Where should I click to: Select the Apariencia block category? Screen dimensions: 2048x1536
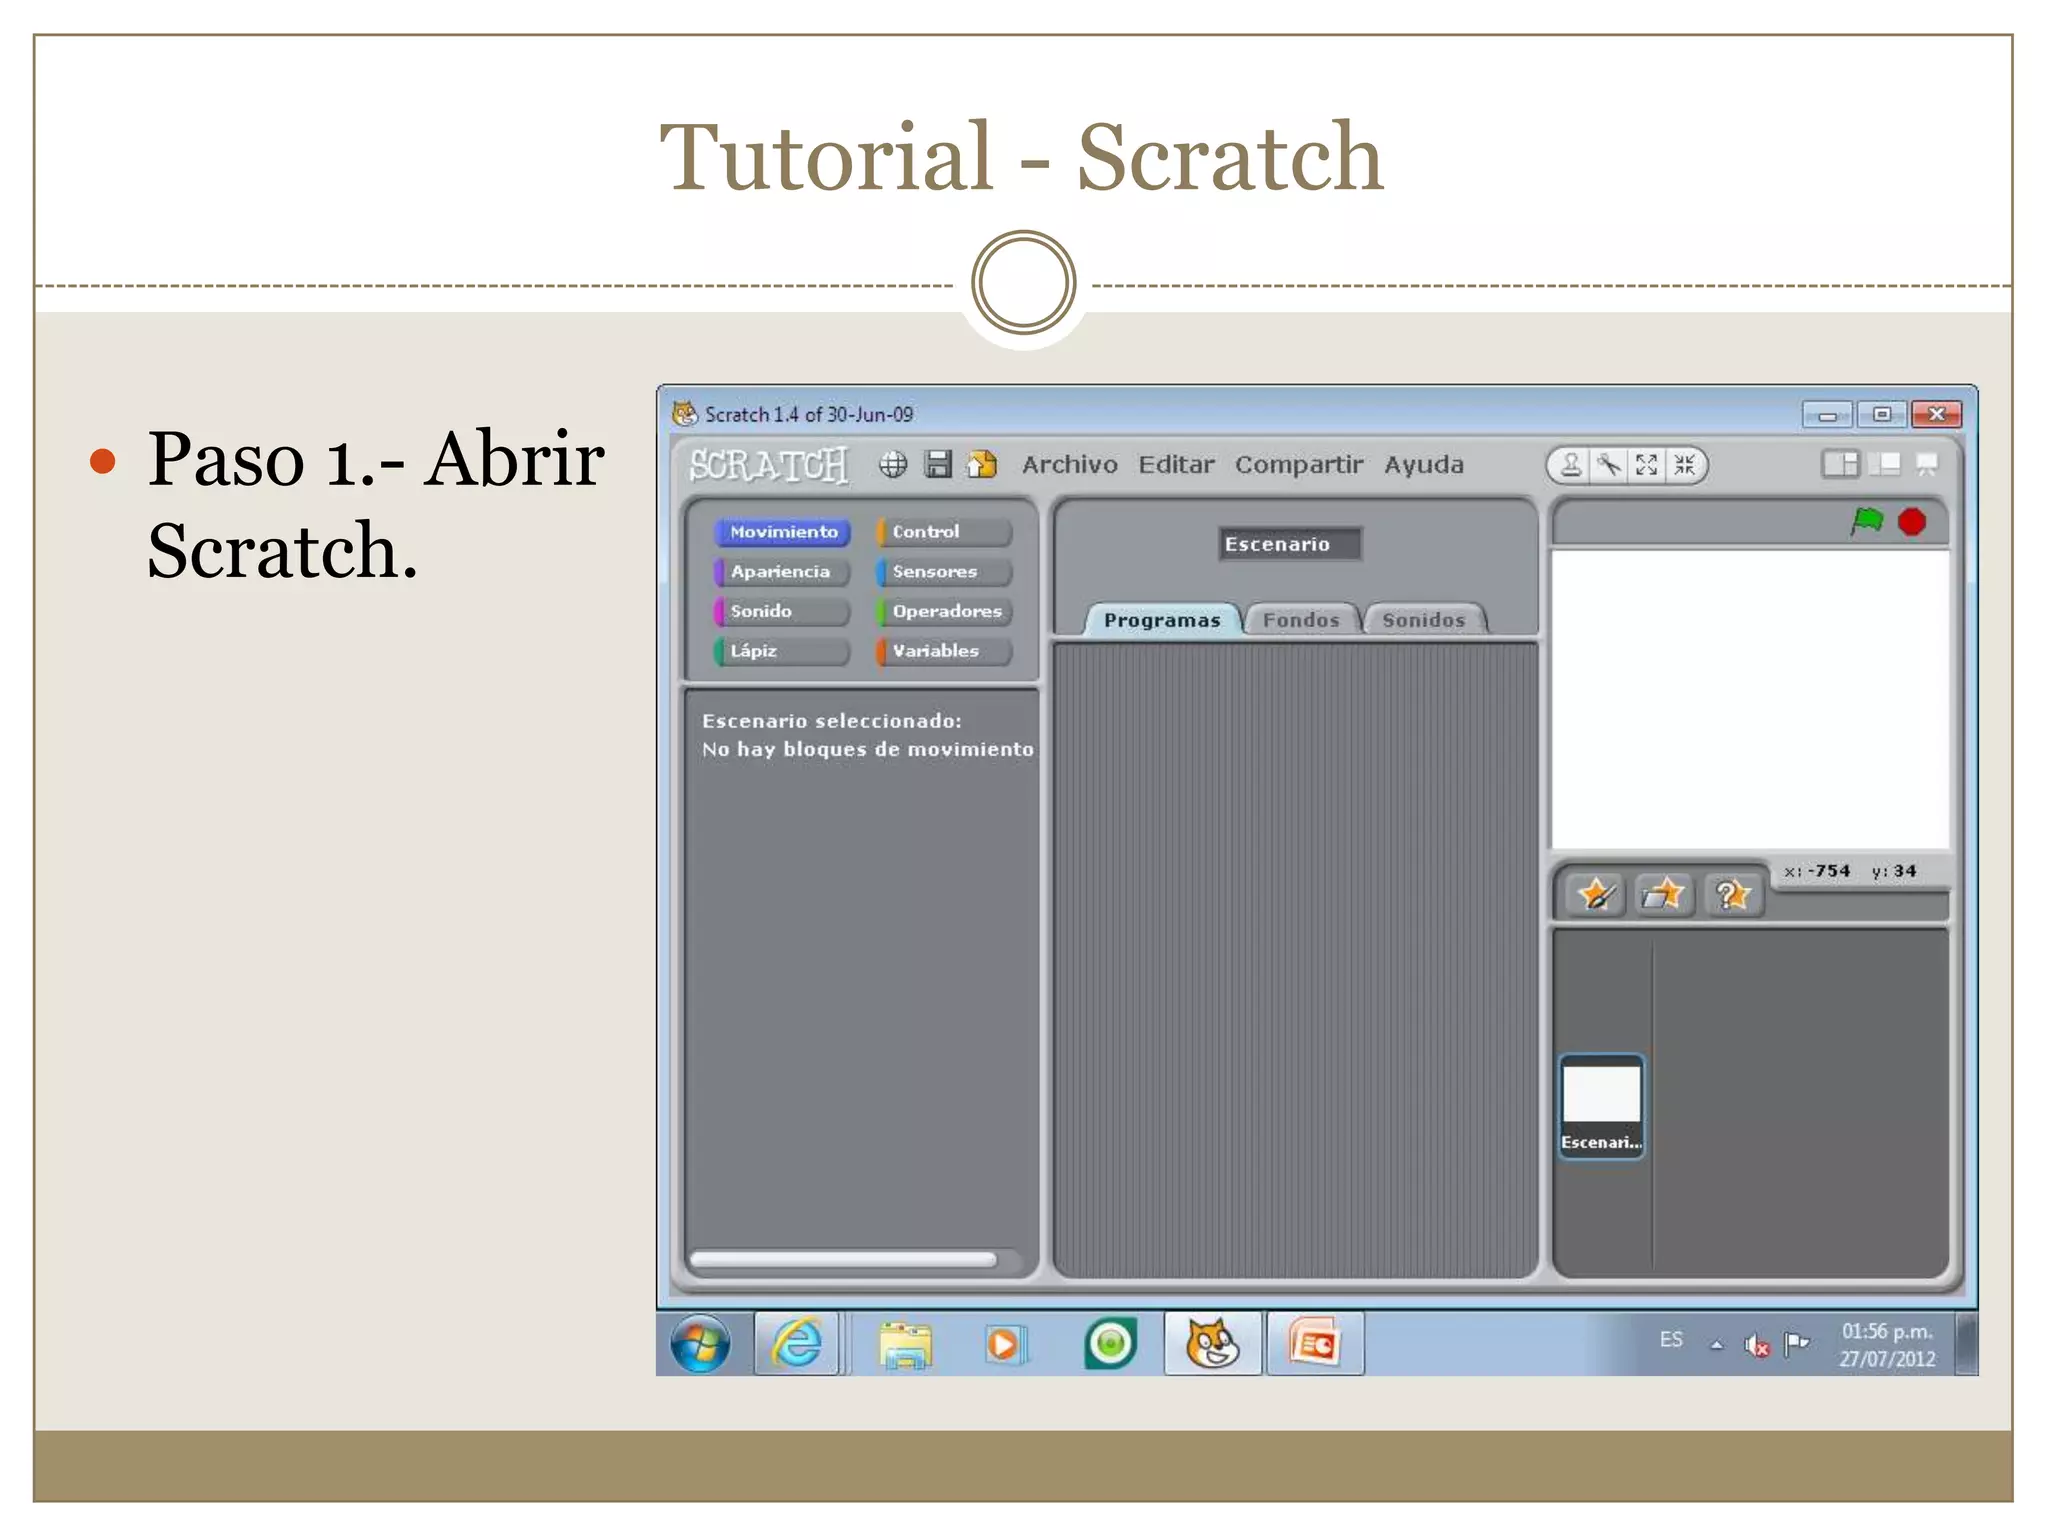[x=781, y=572]
